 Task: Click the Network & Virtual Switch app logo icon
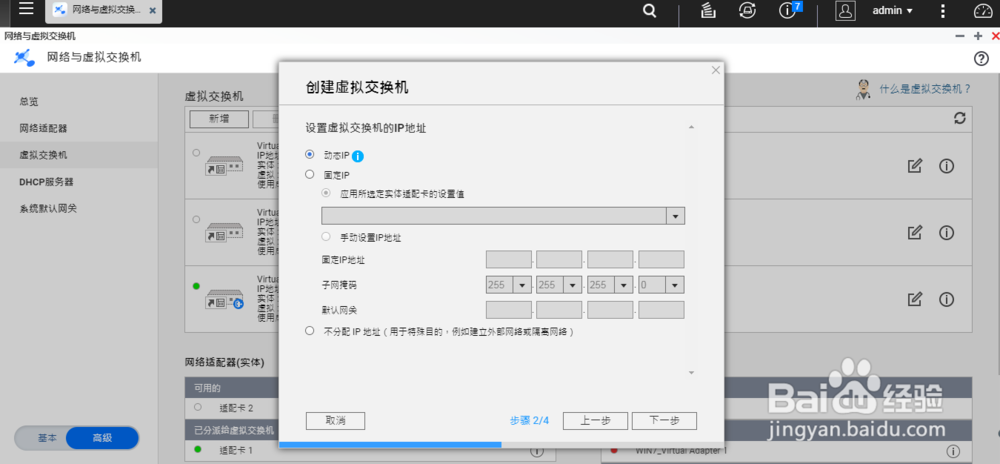24,58
